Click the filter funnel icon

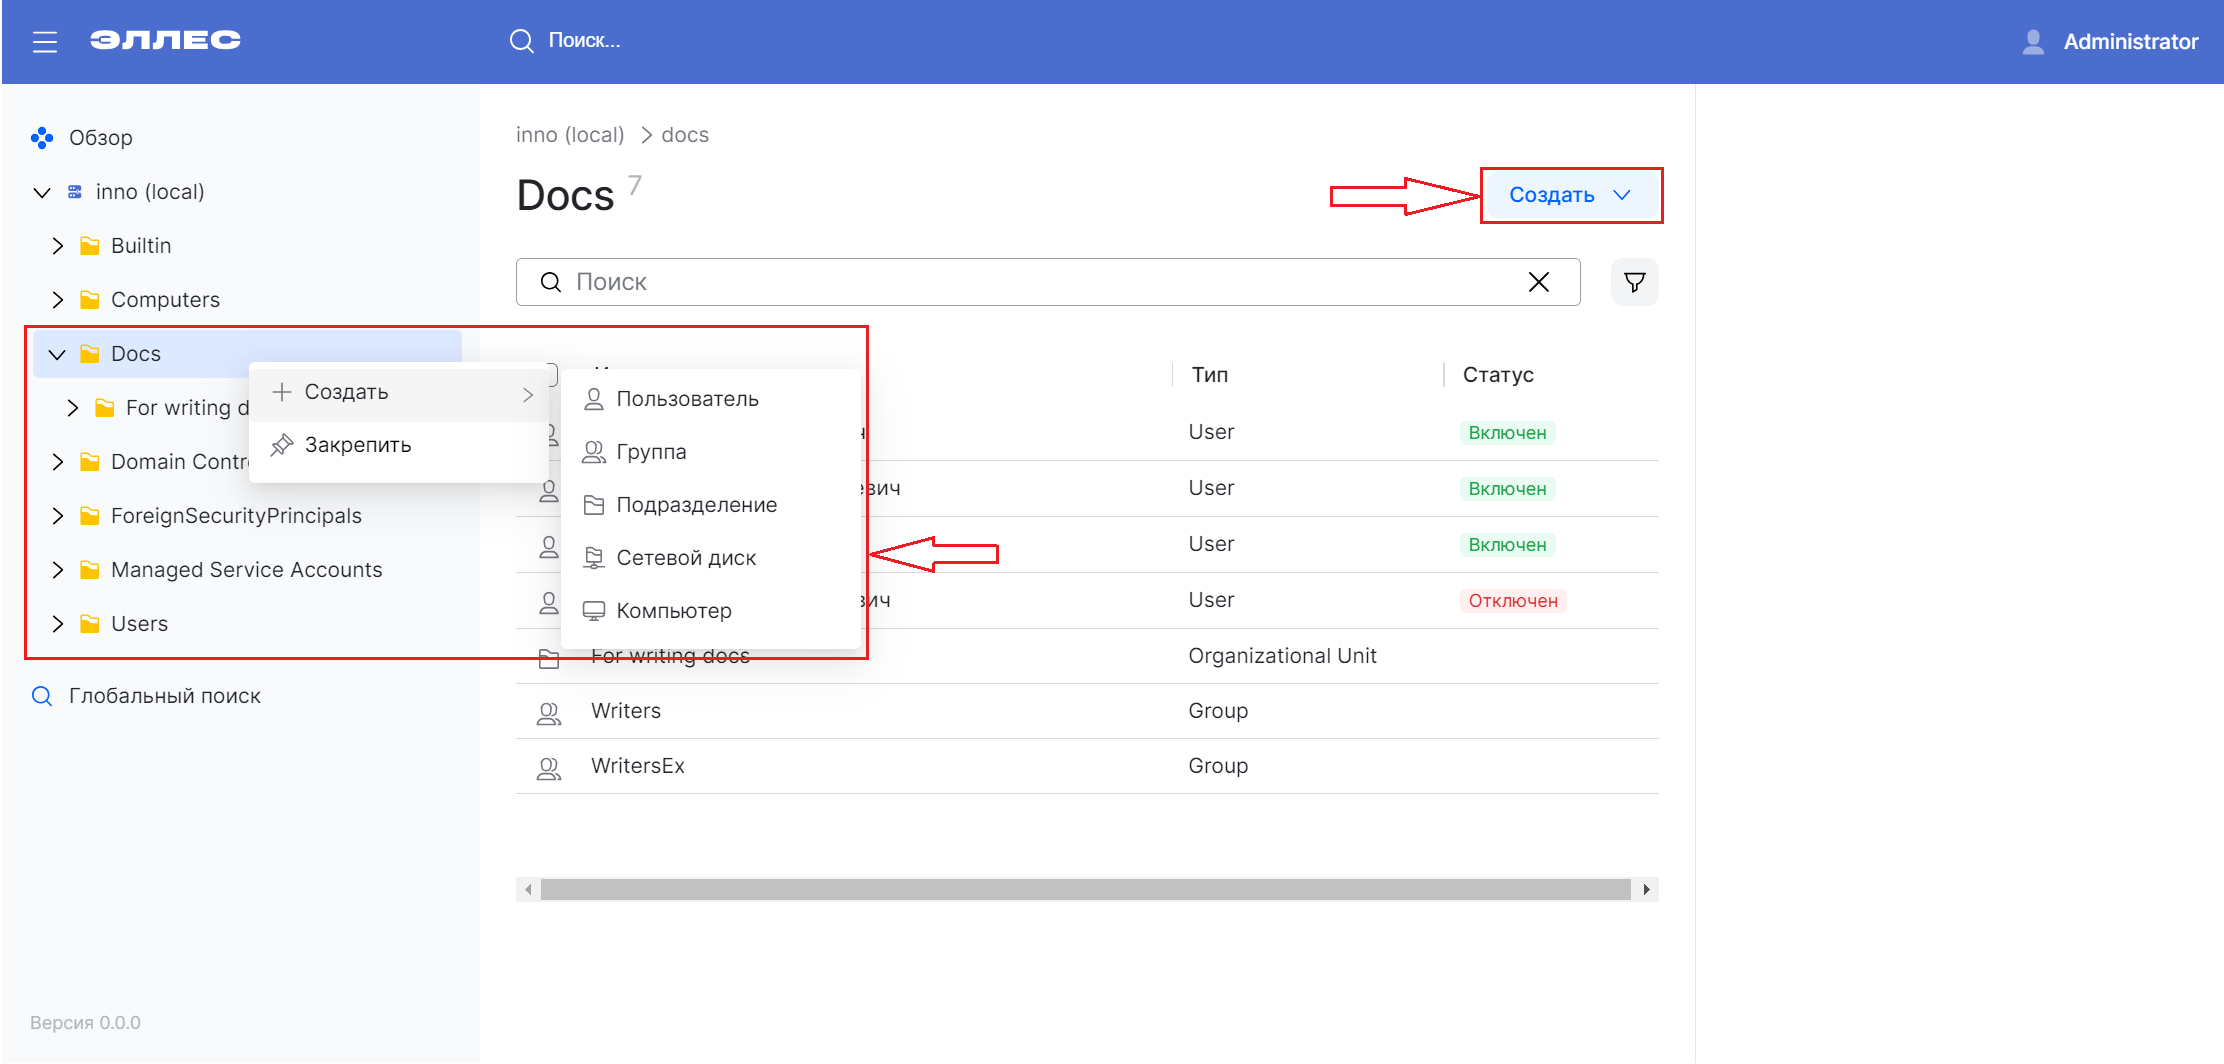[1634, 283]
